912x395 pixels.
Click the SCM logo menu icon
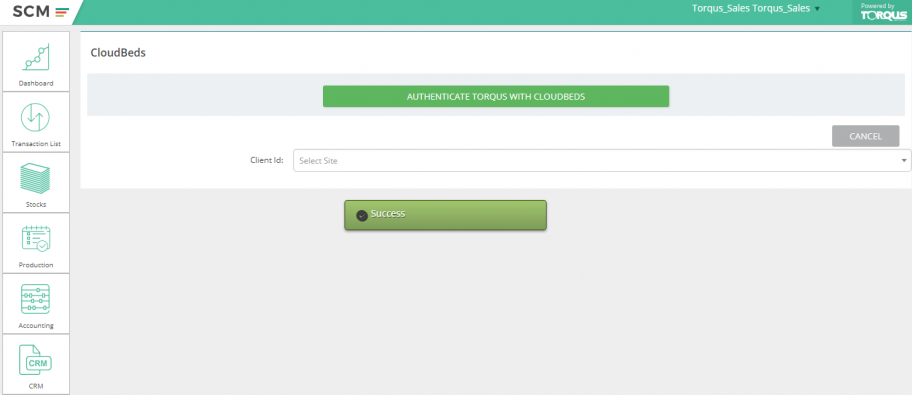pyautogui.click(x=62, y=12)
